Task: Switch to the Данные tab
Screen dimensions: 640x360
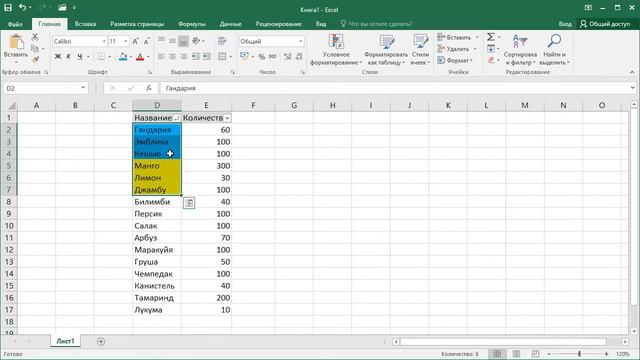Action: pyautogui.click(x=231, y=24)
